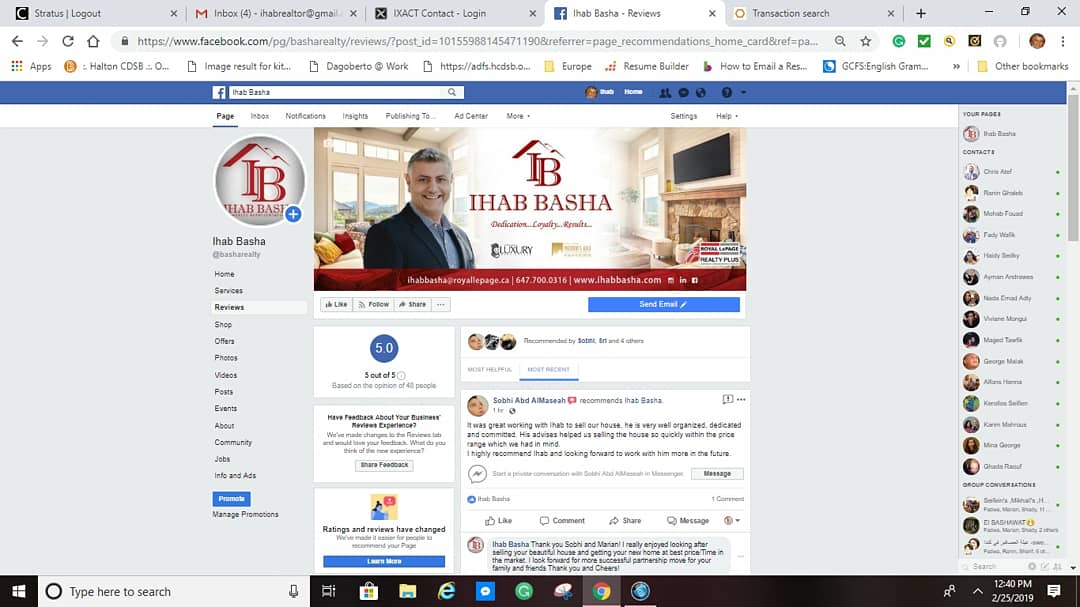1080x607 pixels.
Task: Open Messenger icon in Facebook header
Action: [x=683, y=92]
